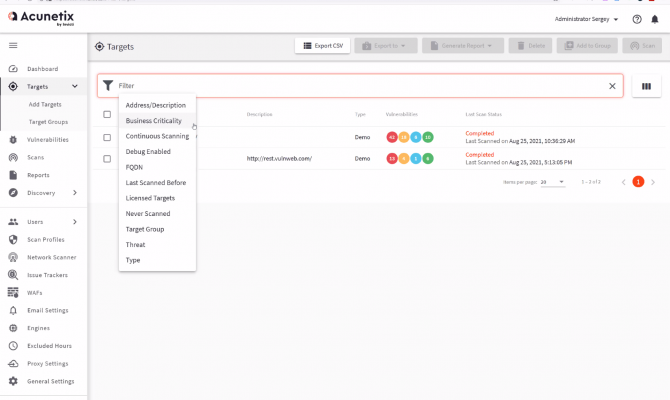Screen dimensions: 670x400
Task: Click the help question mark icon
Action: click(637, 19)
